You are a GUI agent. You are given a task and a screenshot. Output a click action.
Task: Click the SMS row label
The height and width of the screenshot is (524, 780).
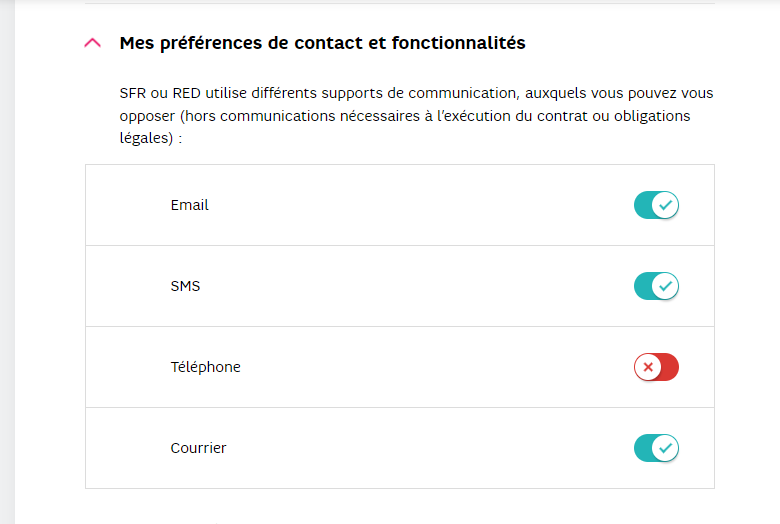click(185, 286)
